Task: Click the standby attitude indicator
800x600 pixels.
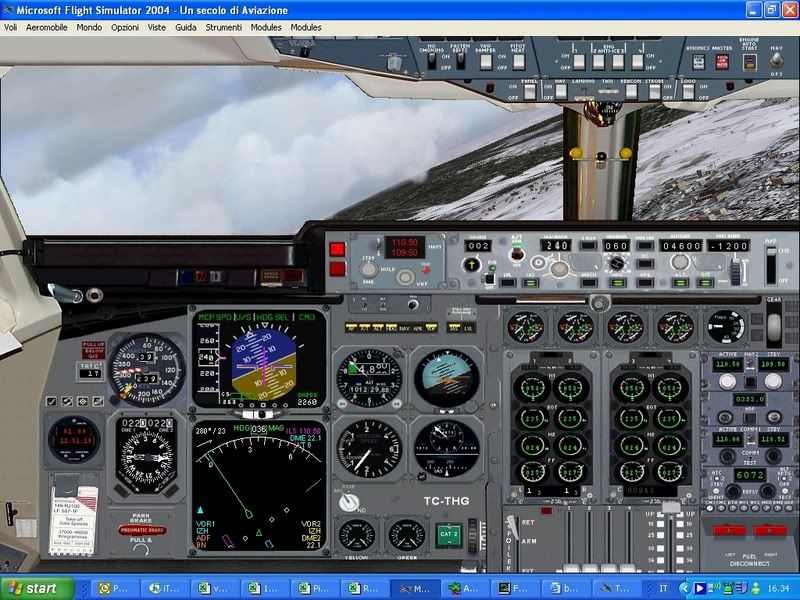Action: 446,378
